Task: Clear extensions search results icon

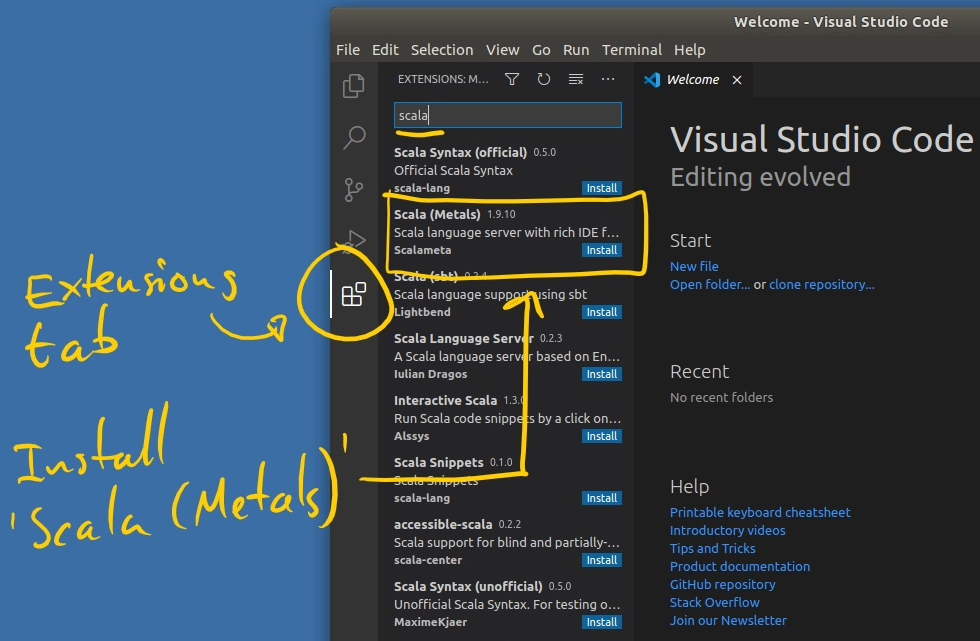Action: (x=576, y=79)
